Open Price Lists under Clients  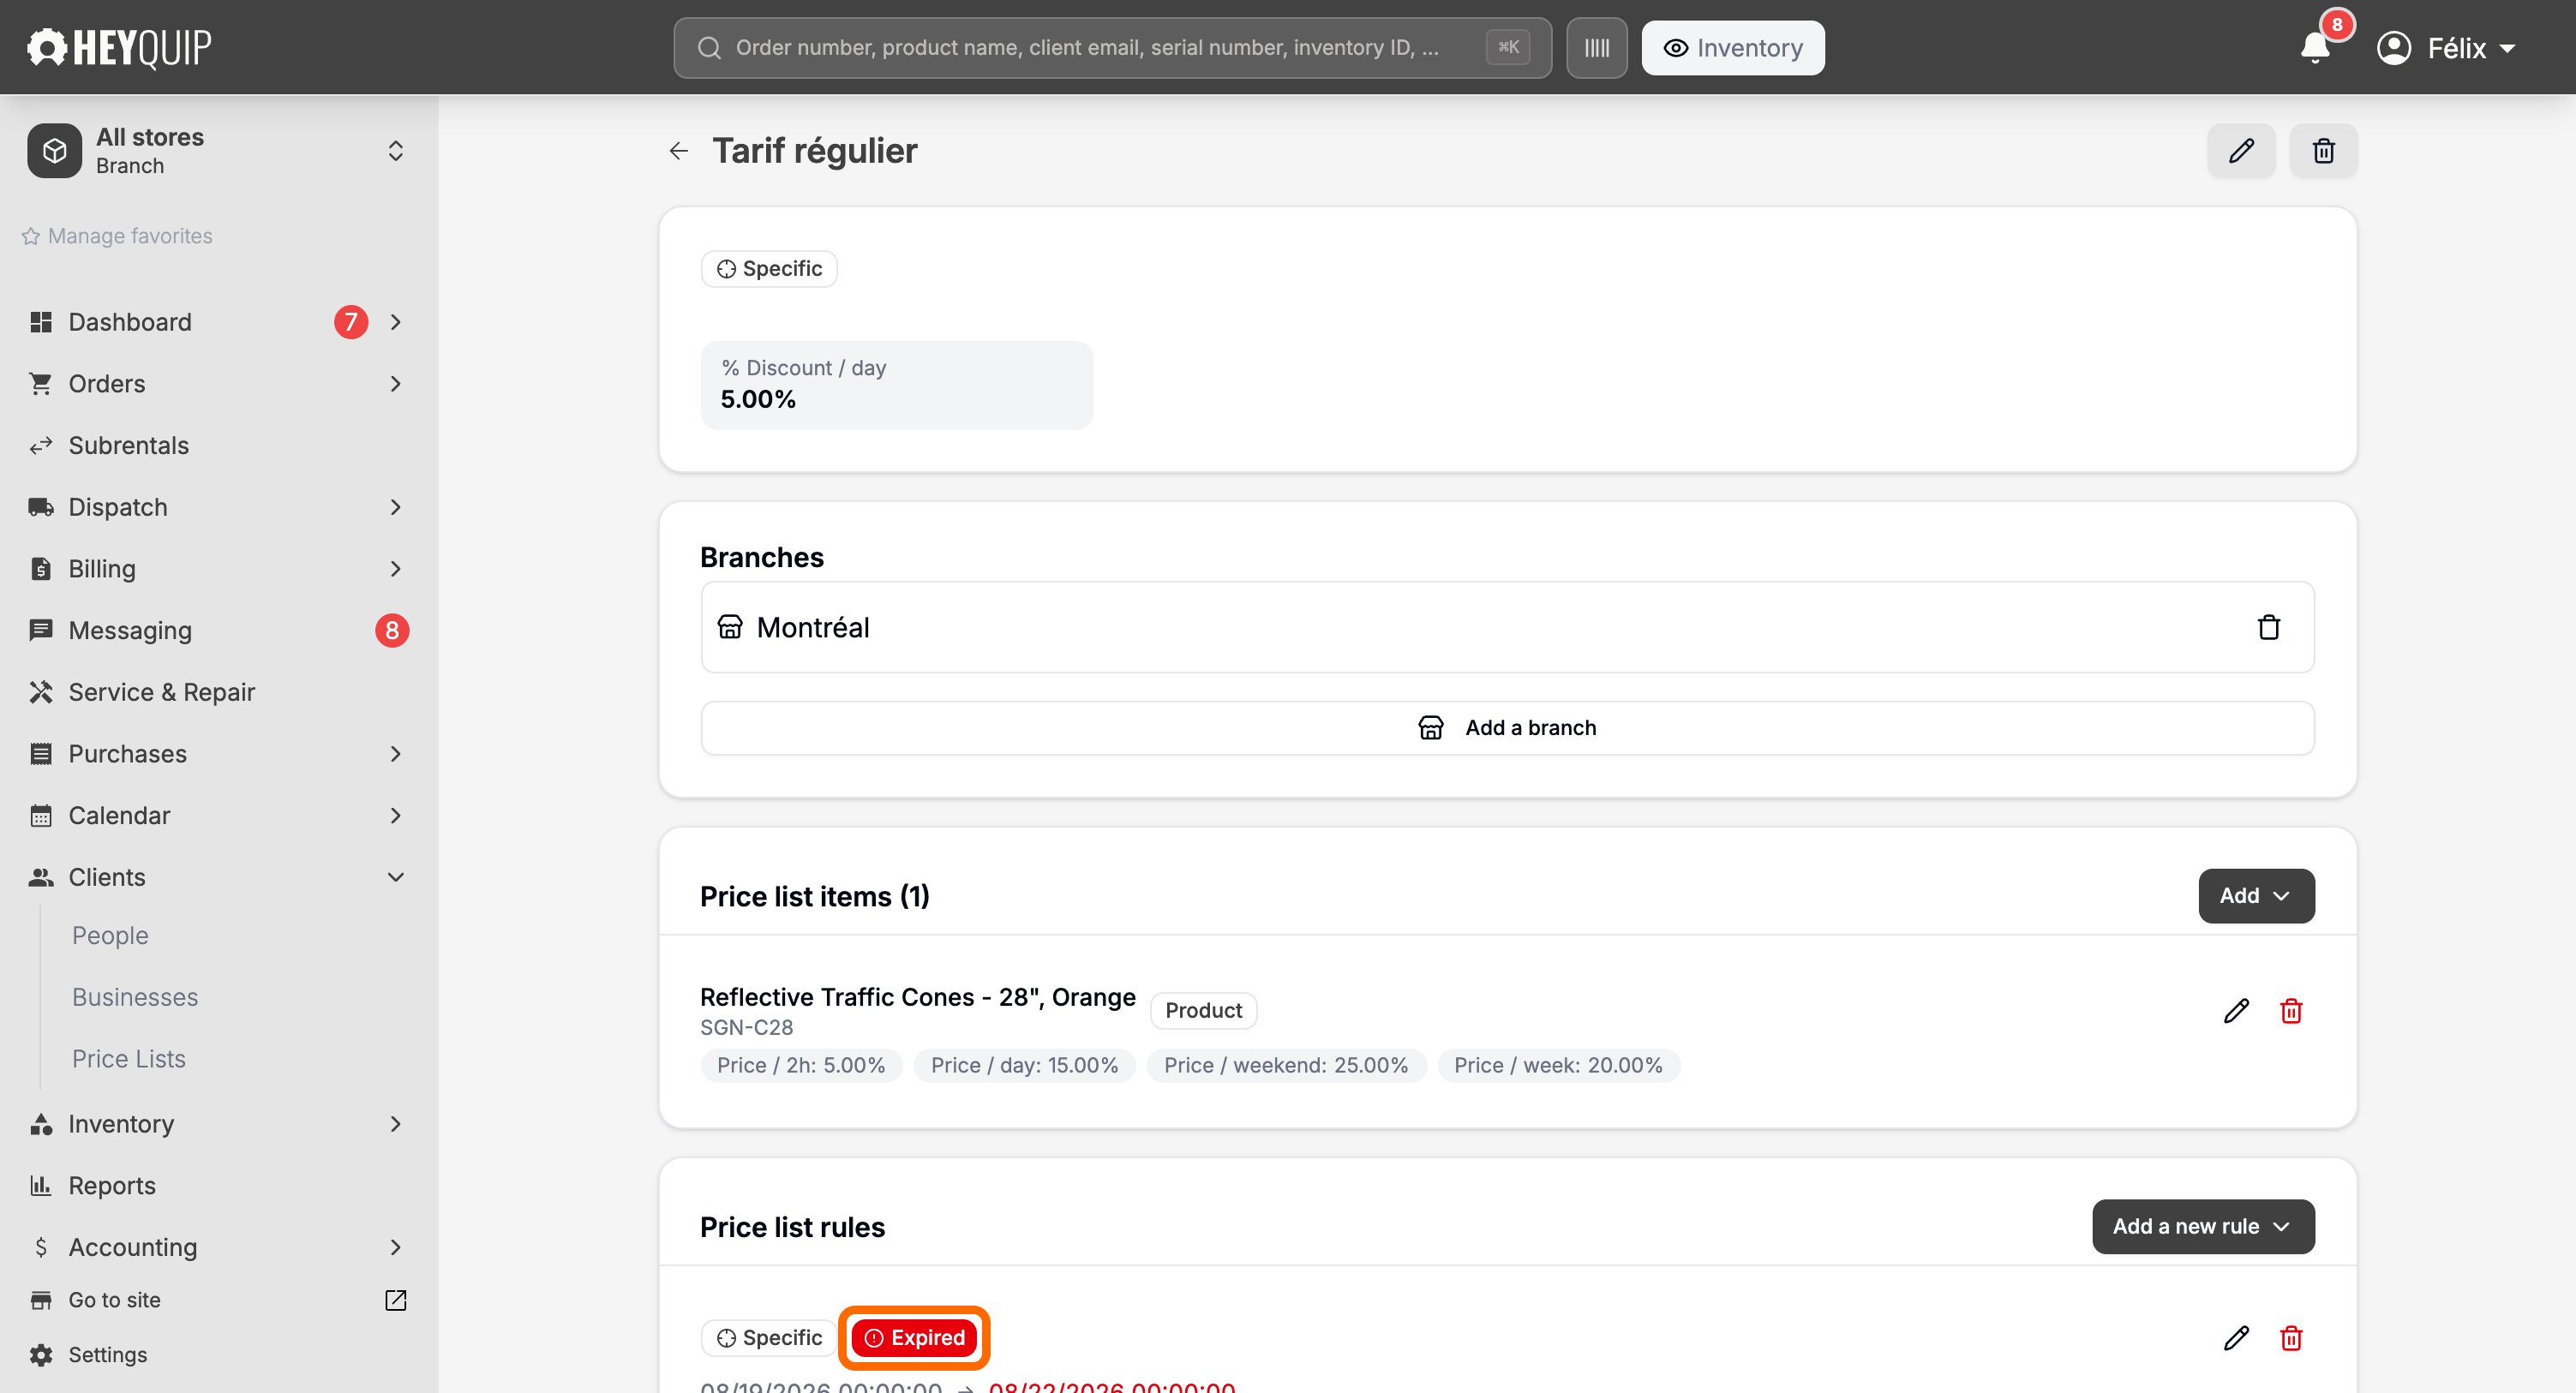pos(129,1059)
